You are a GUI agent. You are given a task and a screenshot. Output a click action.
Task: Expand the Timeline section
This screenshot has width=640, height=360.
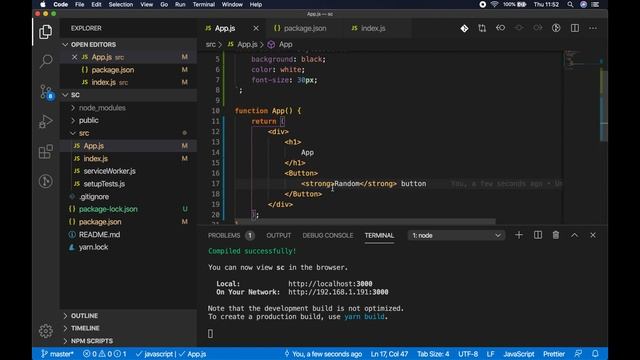point(85,328)
